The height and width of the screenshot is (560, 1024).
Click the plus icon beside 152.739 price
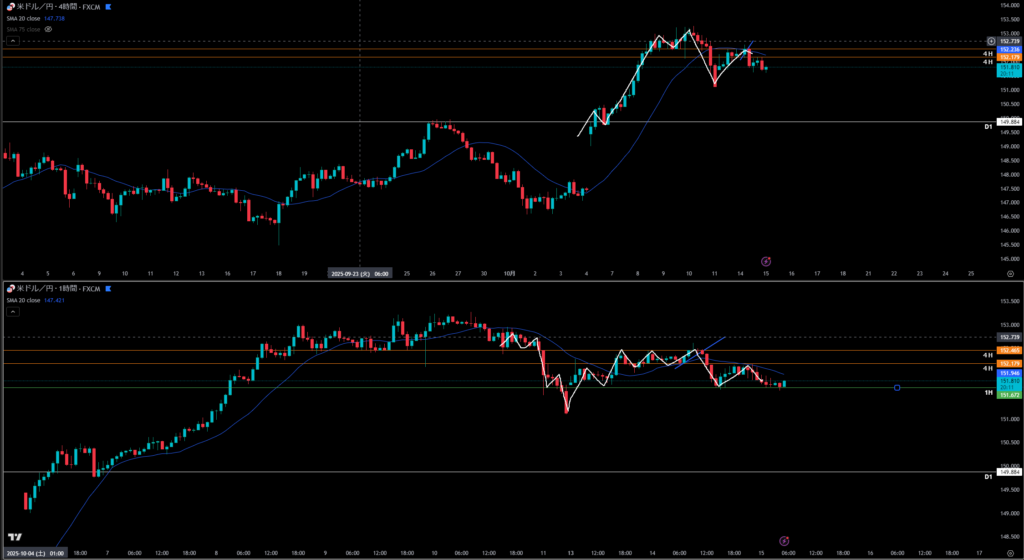[990, 41]
